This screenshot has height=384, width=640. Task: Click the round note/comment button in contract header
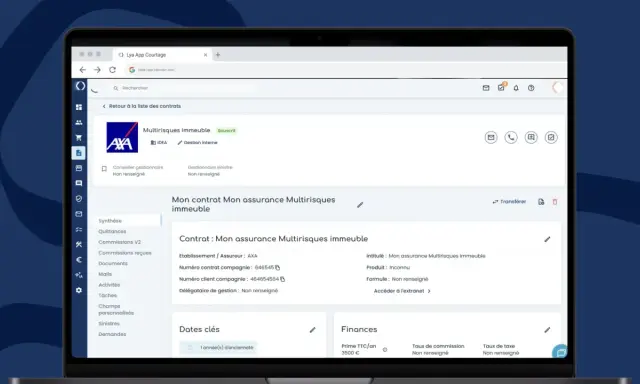pyautogui.click(x=531, y=138)
